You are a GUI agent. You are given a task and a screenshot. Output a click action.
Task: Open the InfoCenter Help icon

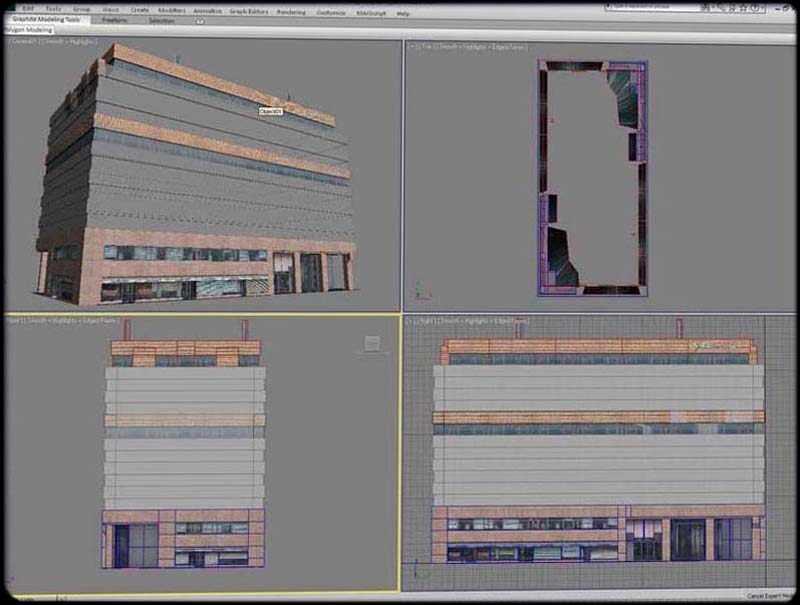pyautogui.click(x=757, y=6)
